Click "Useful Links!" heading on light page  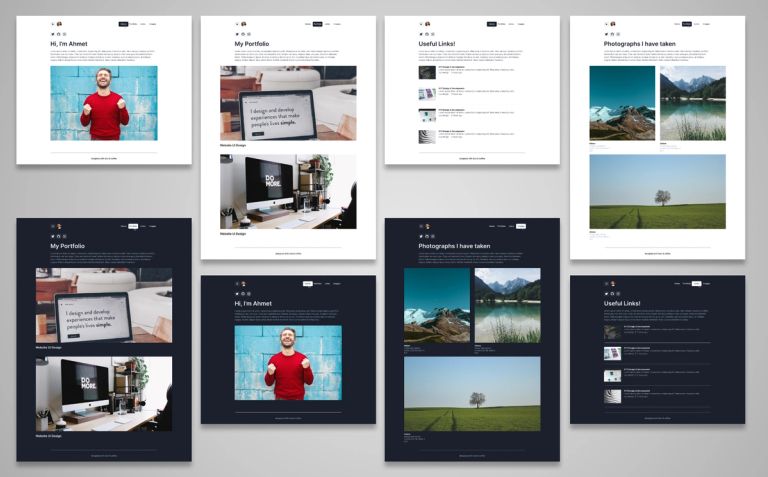(x=437, y=44)
